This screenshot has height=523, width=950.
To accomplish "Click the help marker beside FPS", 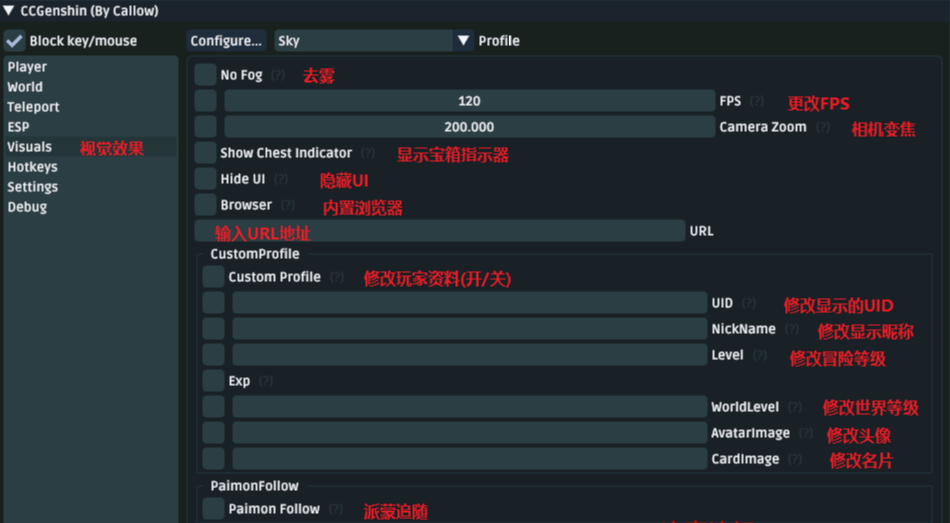I will [x=757, y=101].
